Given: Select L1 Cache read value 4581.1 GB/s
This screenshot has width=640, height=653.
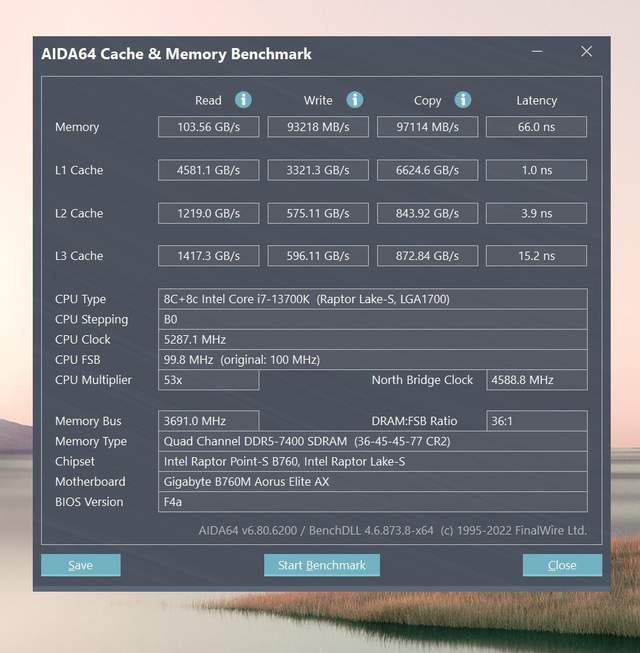Looking at the screenshot, I should (209, 170).
